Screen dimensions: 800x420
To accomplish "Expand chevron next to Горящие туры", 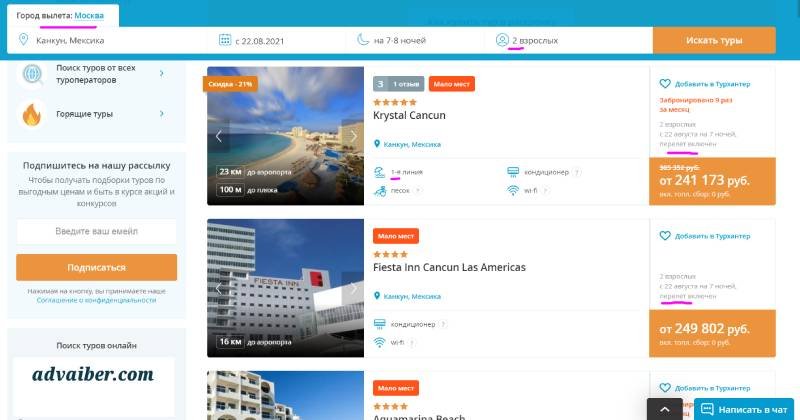I will click(162, 114).
